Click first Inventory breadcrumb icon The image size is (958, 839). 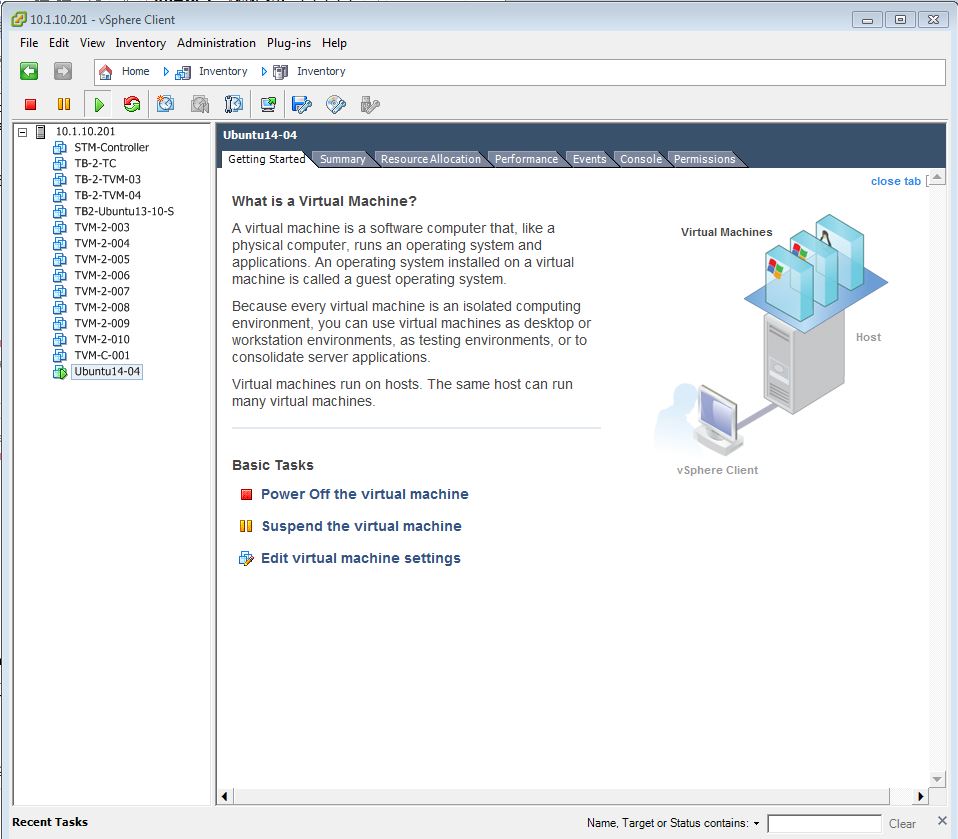[x=183, y=73]
